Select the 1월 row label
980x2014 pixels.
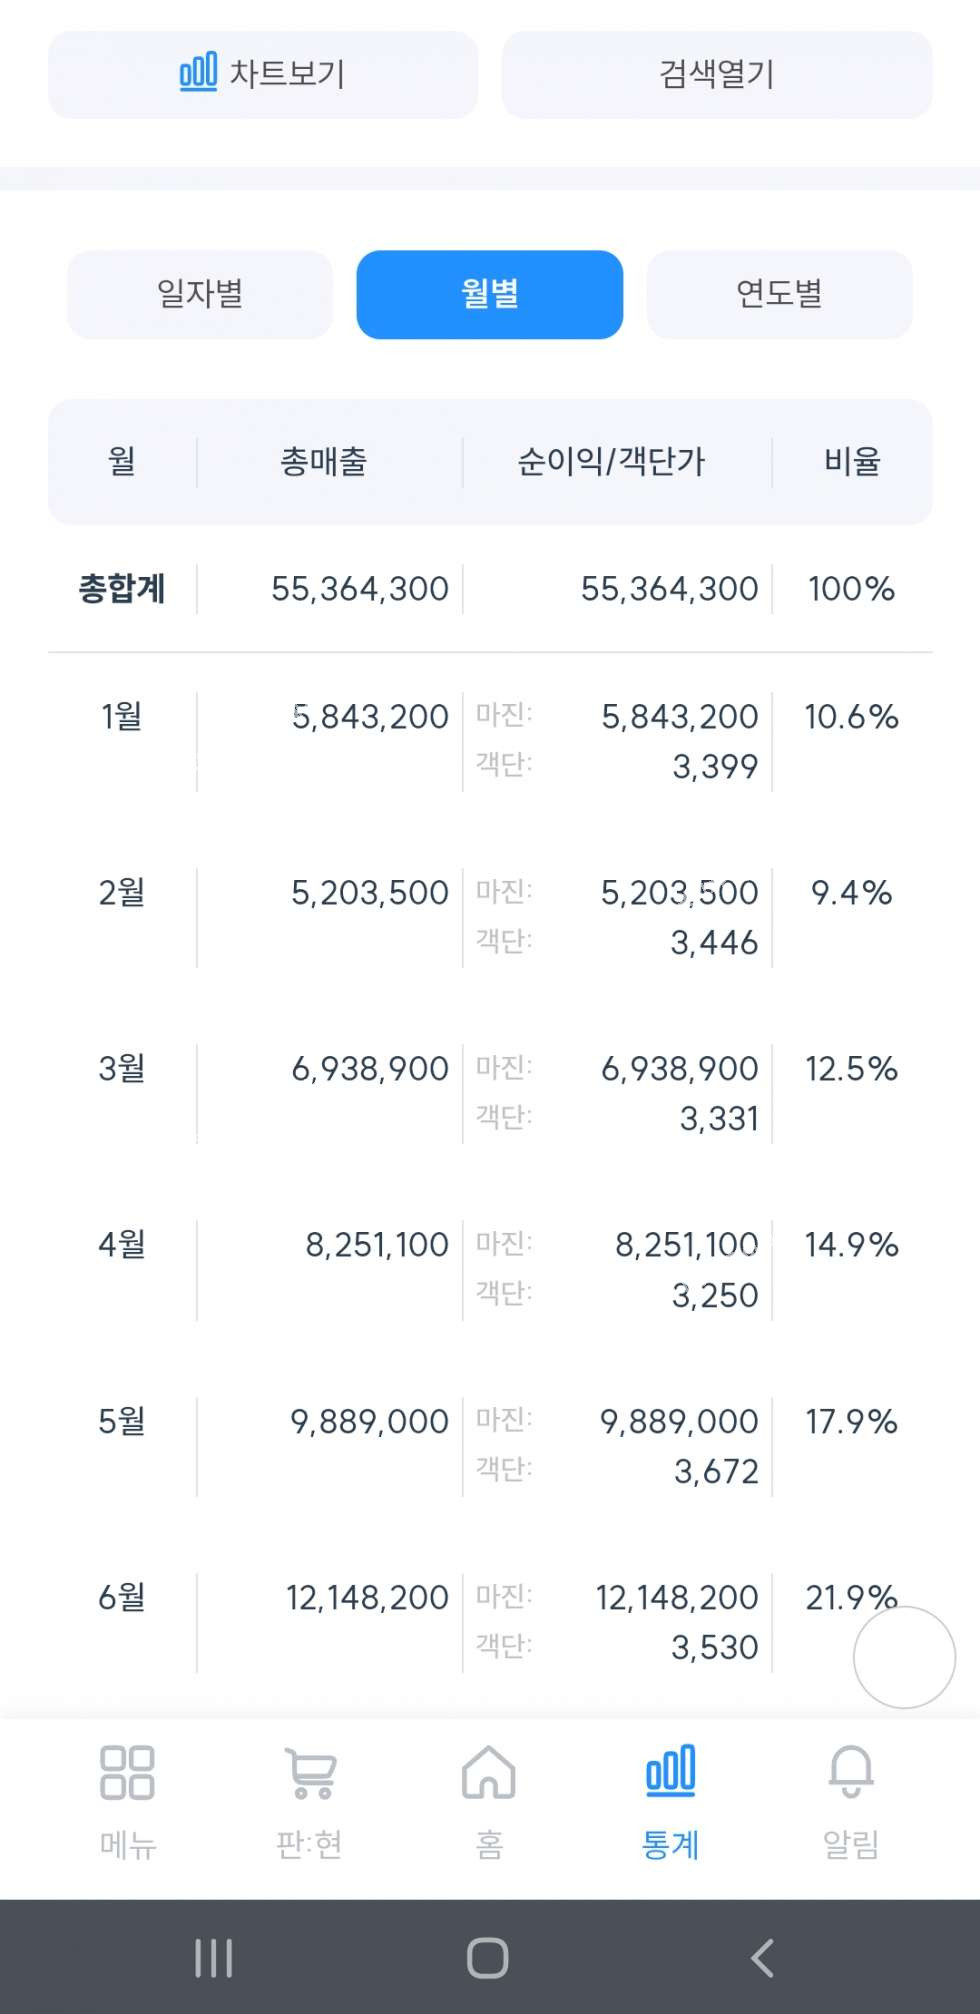tap(122, 716)
